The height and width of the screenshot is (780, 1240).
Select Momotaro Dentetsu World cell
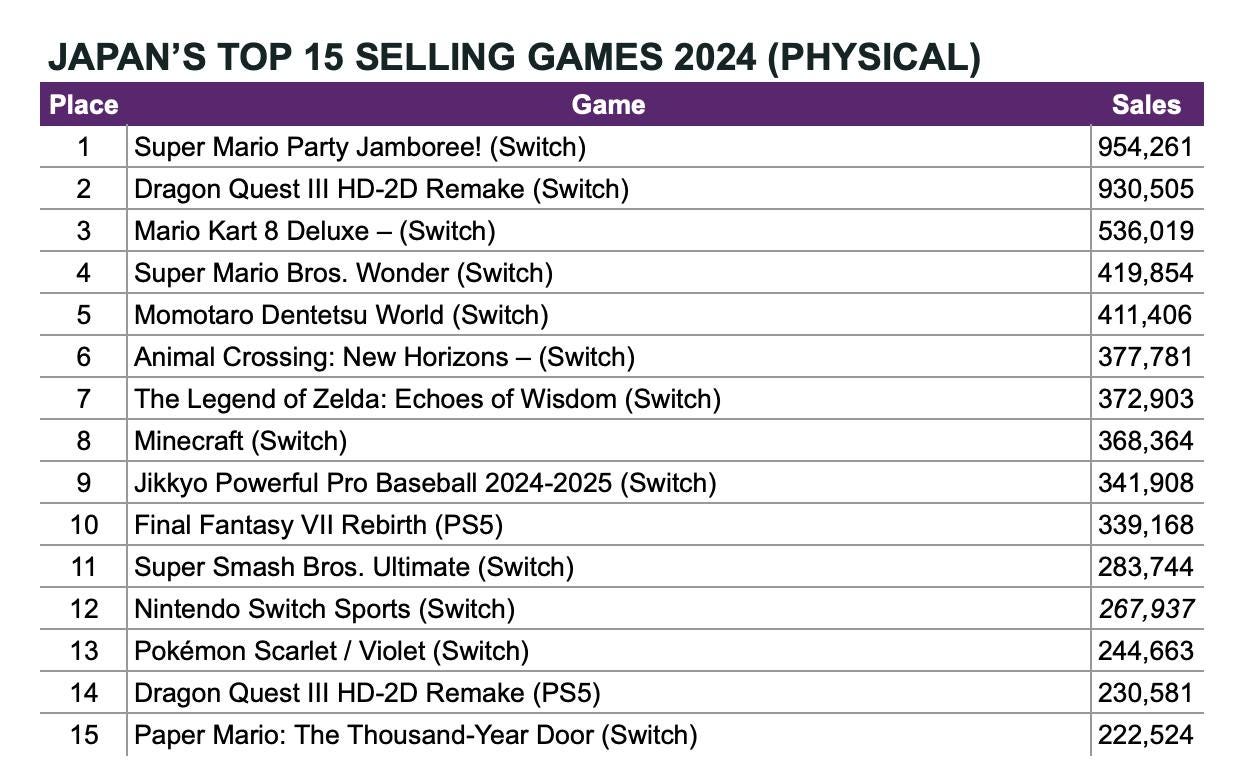341,315
